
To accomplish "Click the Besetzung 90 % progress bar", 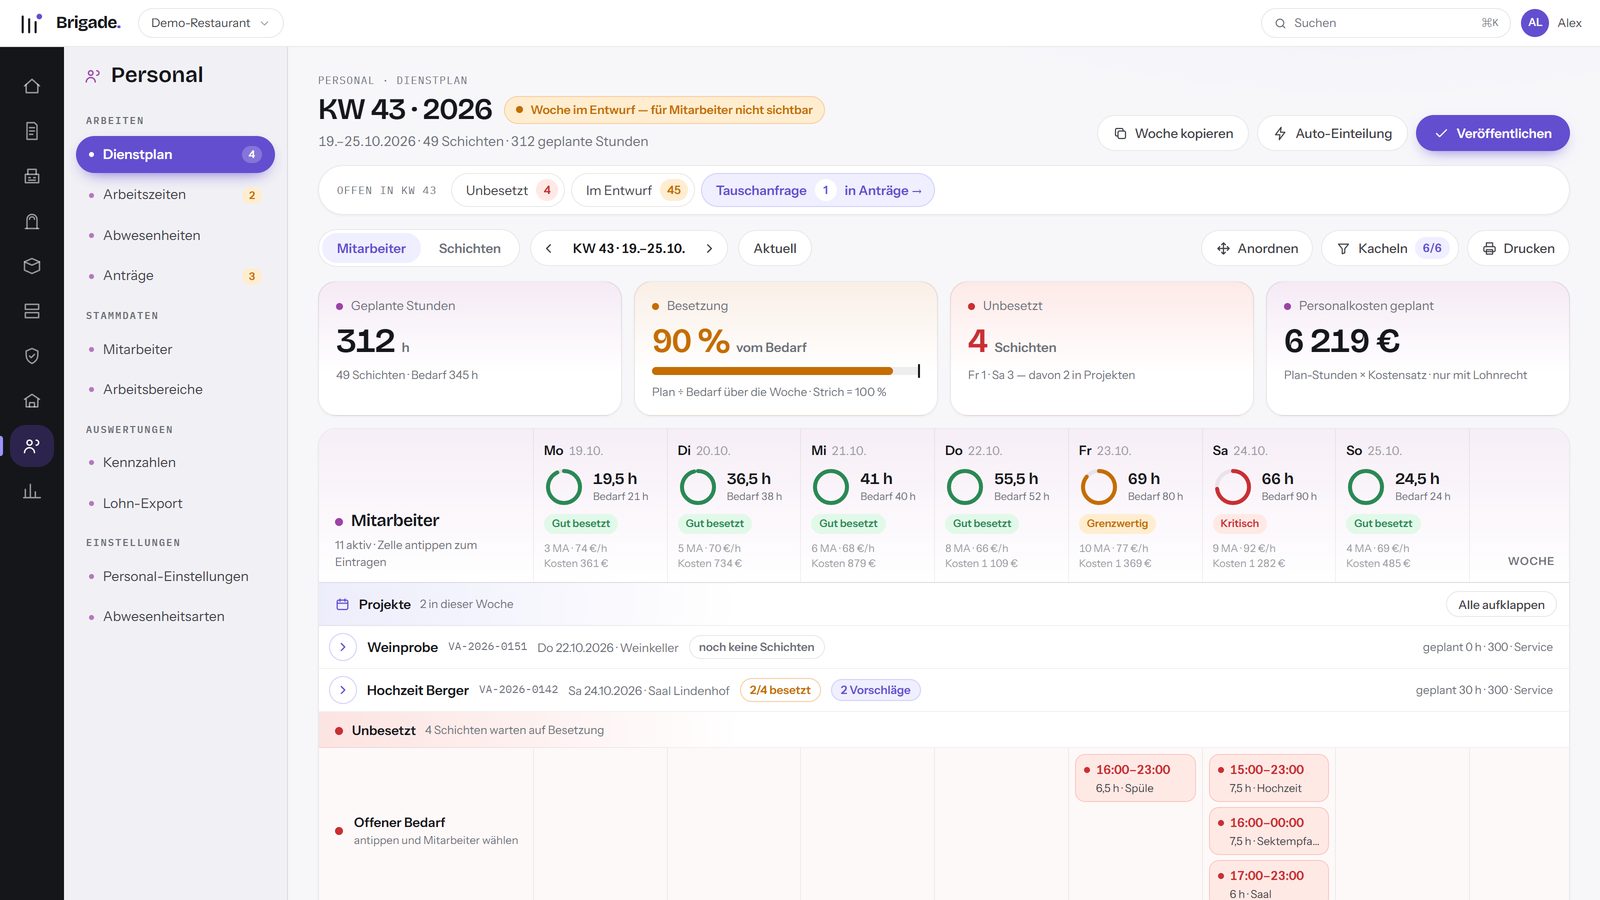I will coord(786,371).
